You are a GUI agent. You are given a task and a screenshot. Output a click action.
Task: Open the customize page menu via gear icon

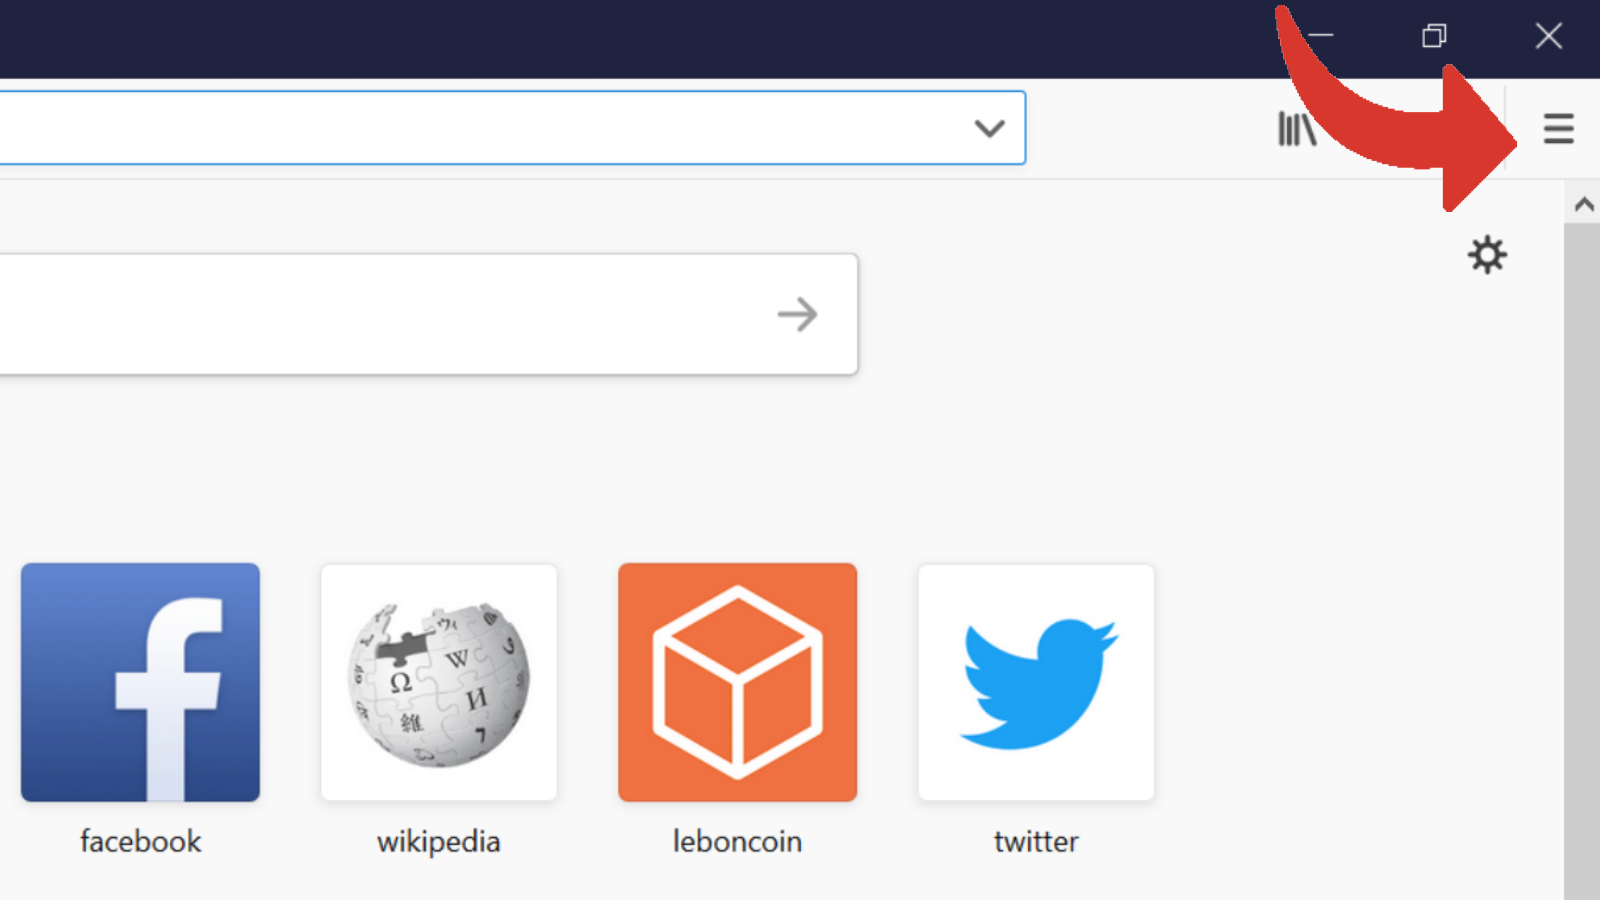[x=1487, y=255]
